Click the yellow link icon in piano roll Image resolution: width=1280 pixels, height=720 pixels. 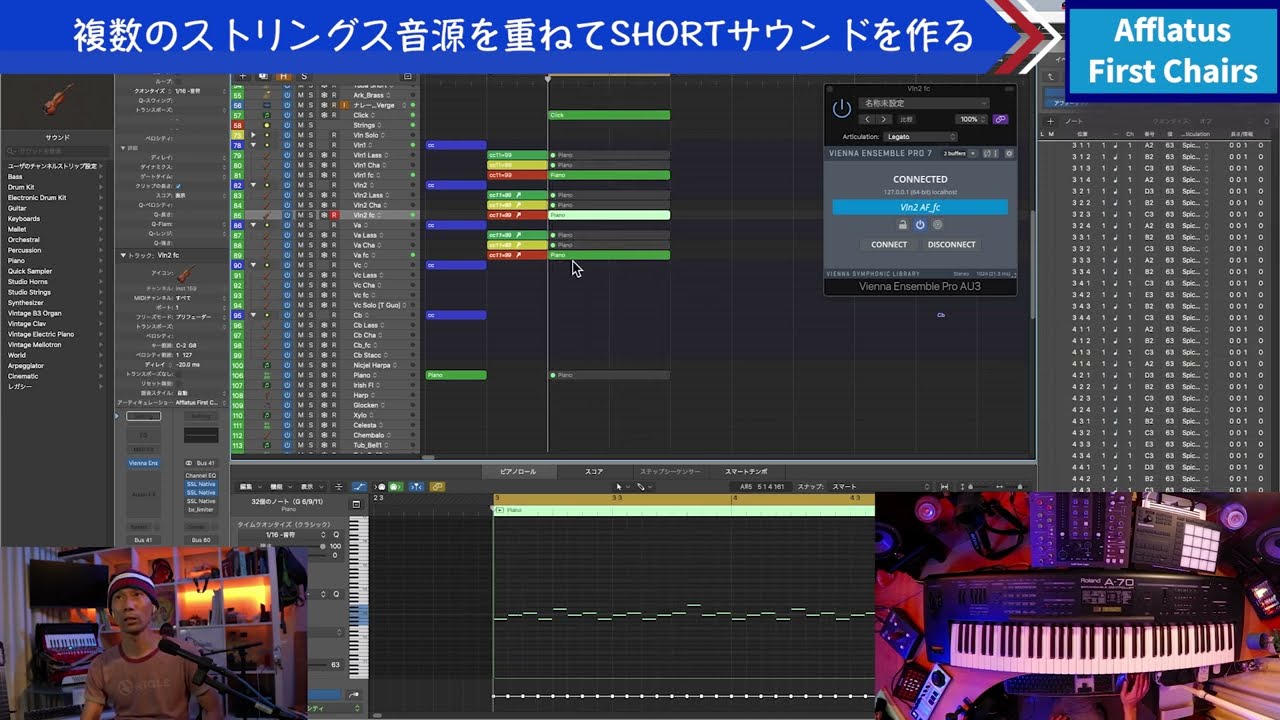click(437, 487)
